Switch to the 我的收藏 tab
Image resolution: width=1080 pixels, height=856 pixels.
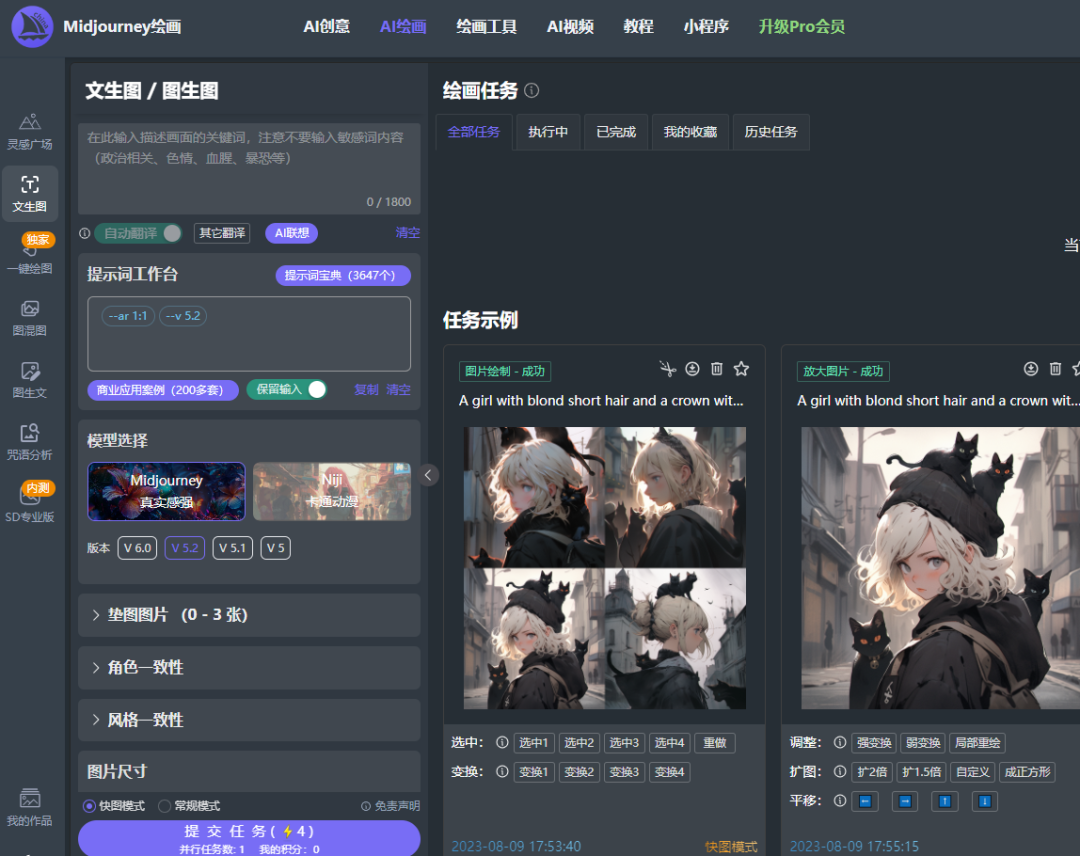(690, 132)
